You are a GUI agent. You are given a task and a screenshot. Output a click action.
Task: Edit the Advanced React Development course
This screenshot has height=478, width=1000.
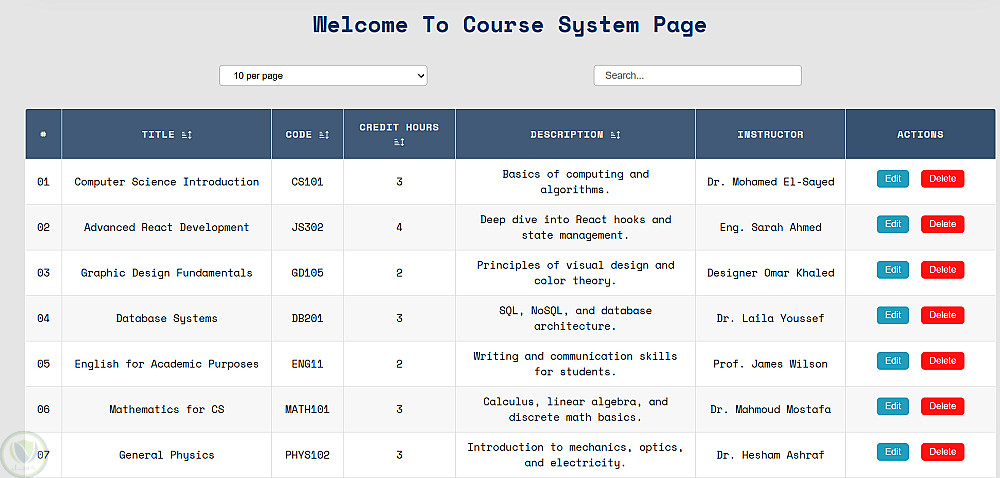coord(893,224)
